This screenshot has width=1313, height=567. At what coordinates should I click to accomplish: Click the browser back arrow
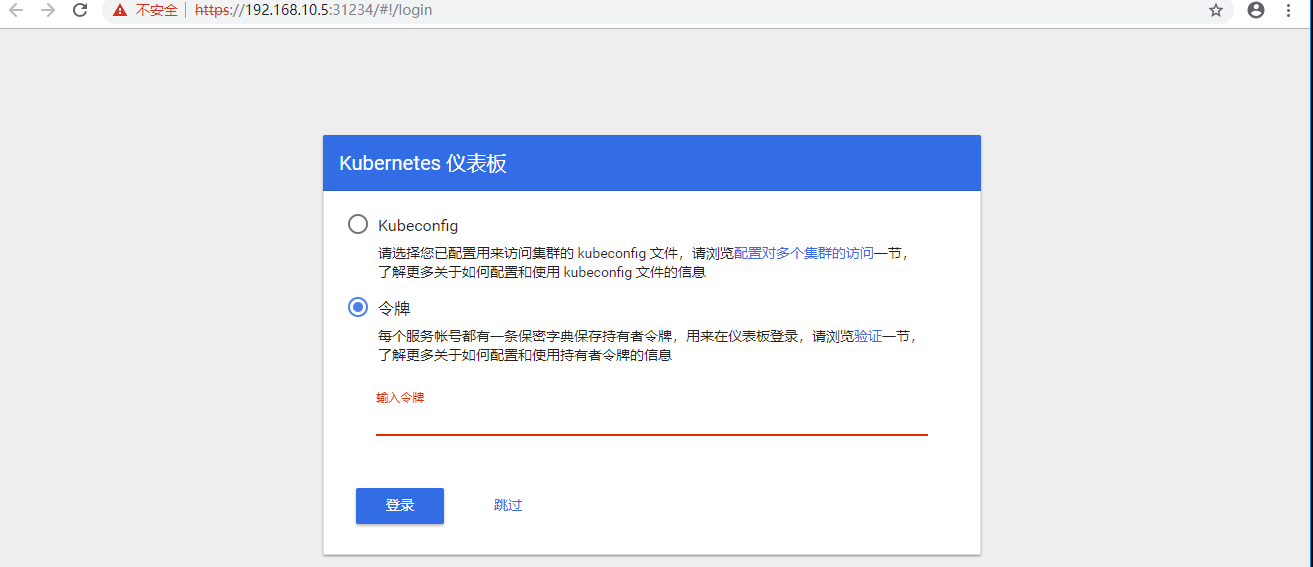tap(17, 10)
